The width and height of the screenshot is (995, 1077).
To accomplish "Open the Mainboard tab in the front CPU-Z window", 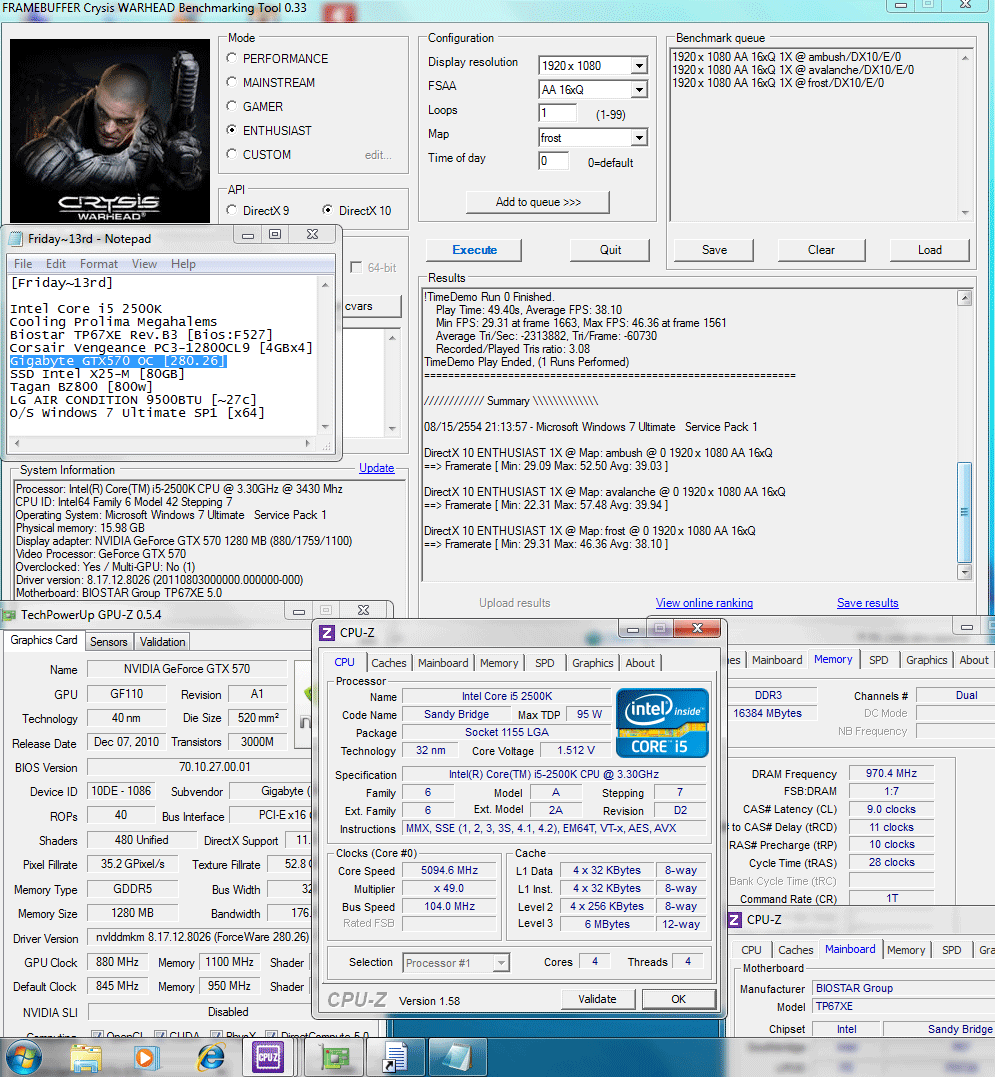I will 443,663.
